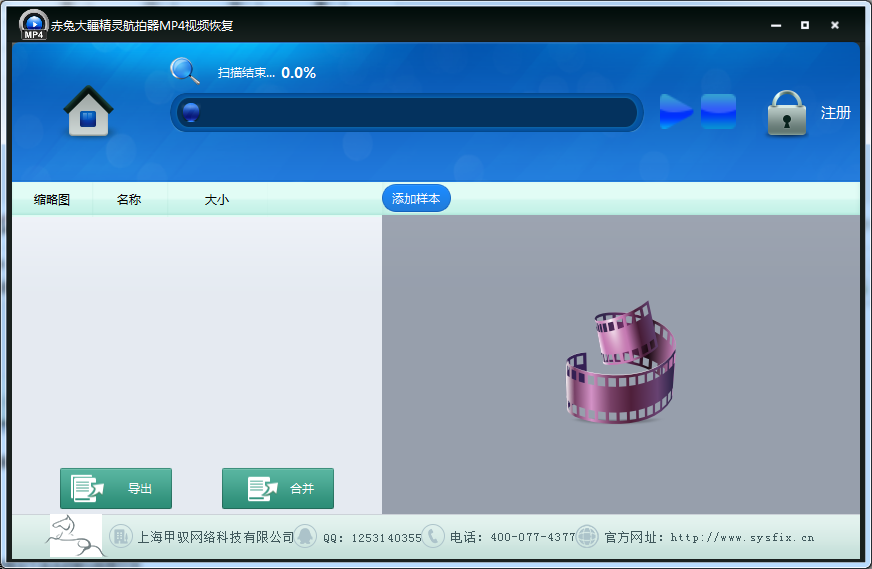Click the building icon beside company name
The width and height of the screenshot is (872, 569).
[x=120, y=536]
